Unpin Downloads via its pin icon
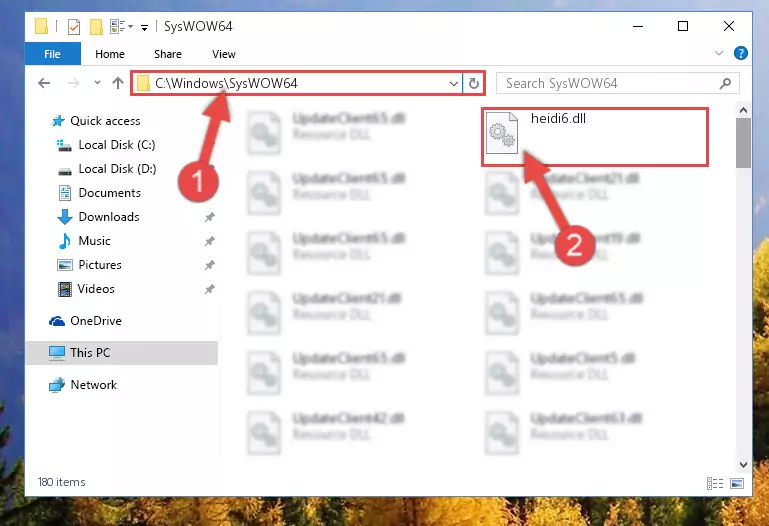Image resolution: width=769 pixels, height=526 pixels. (209, 217)
